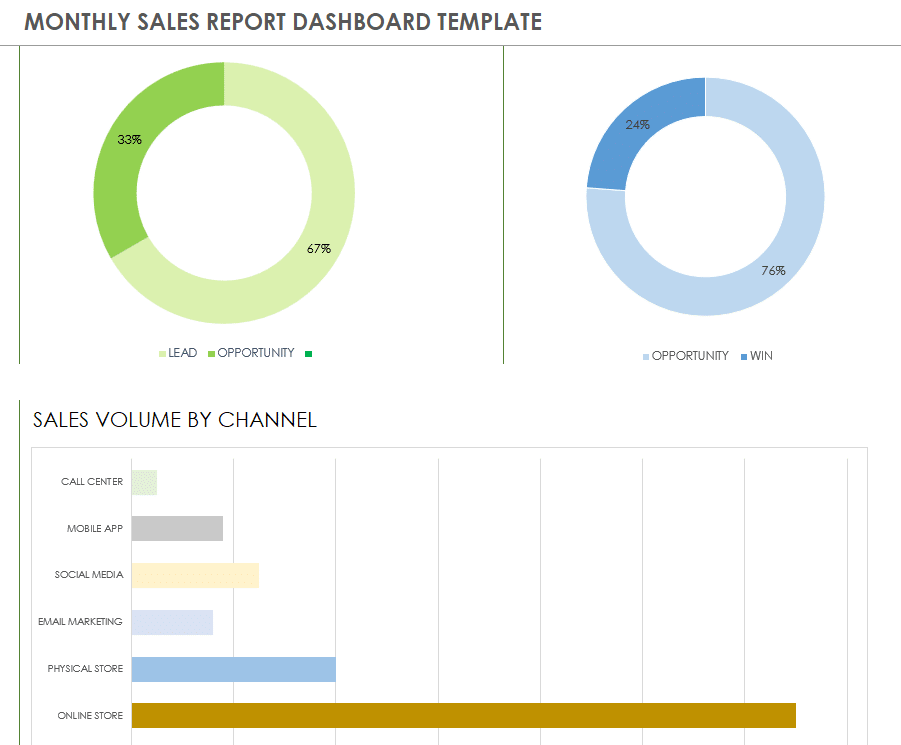Select the LEAD legend entry
Viewport: 901px width, 745px height.
pos(177,353)
